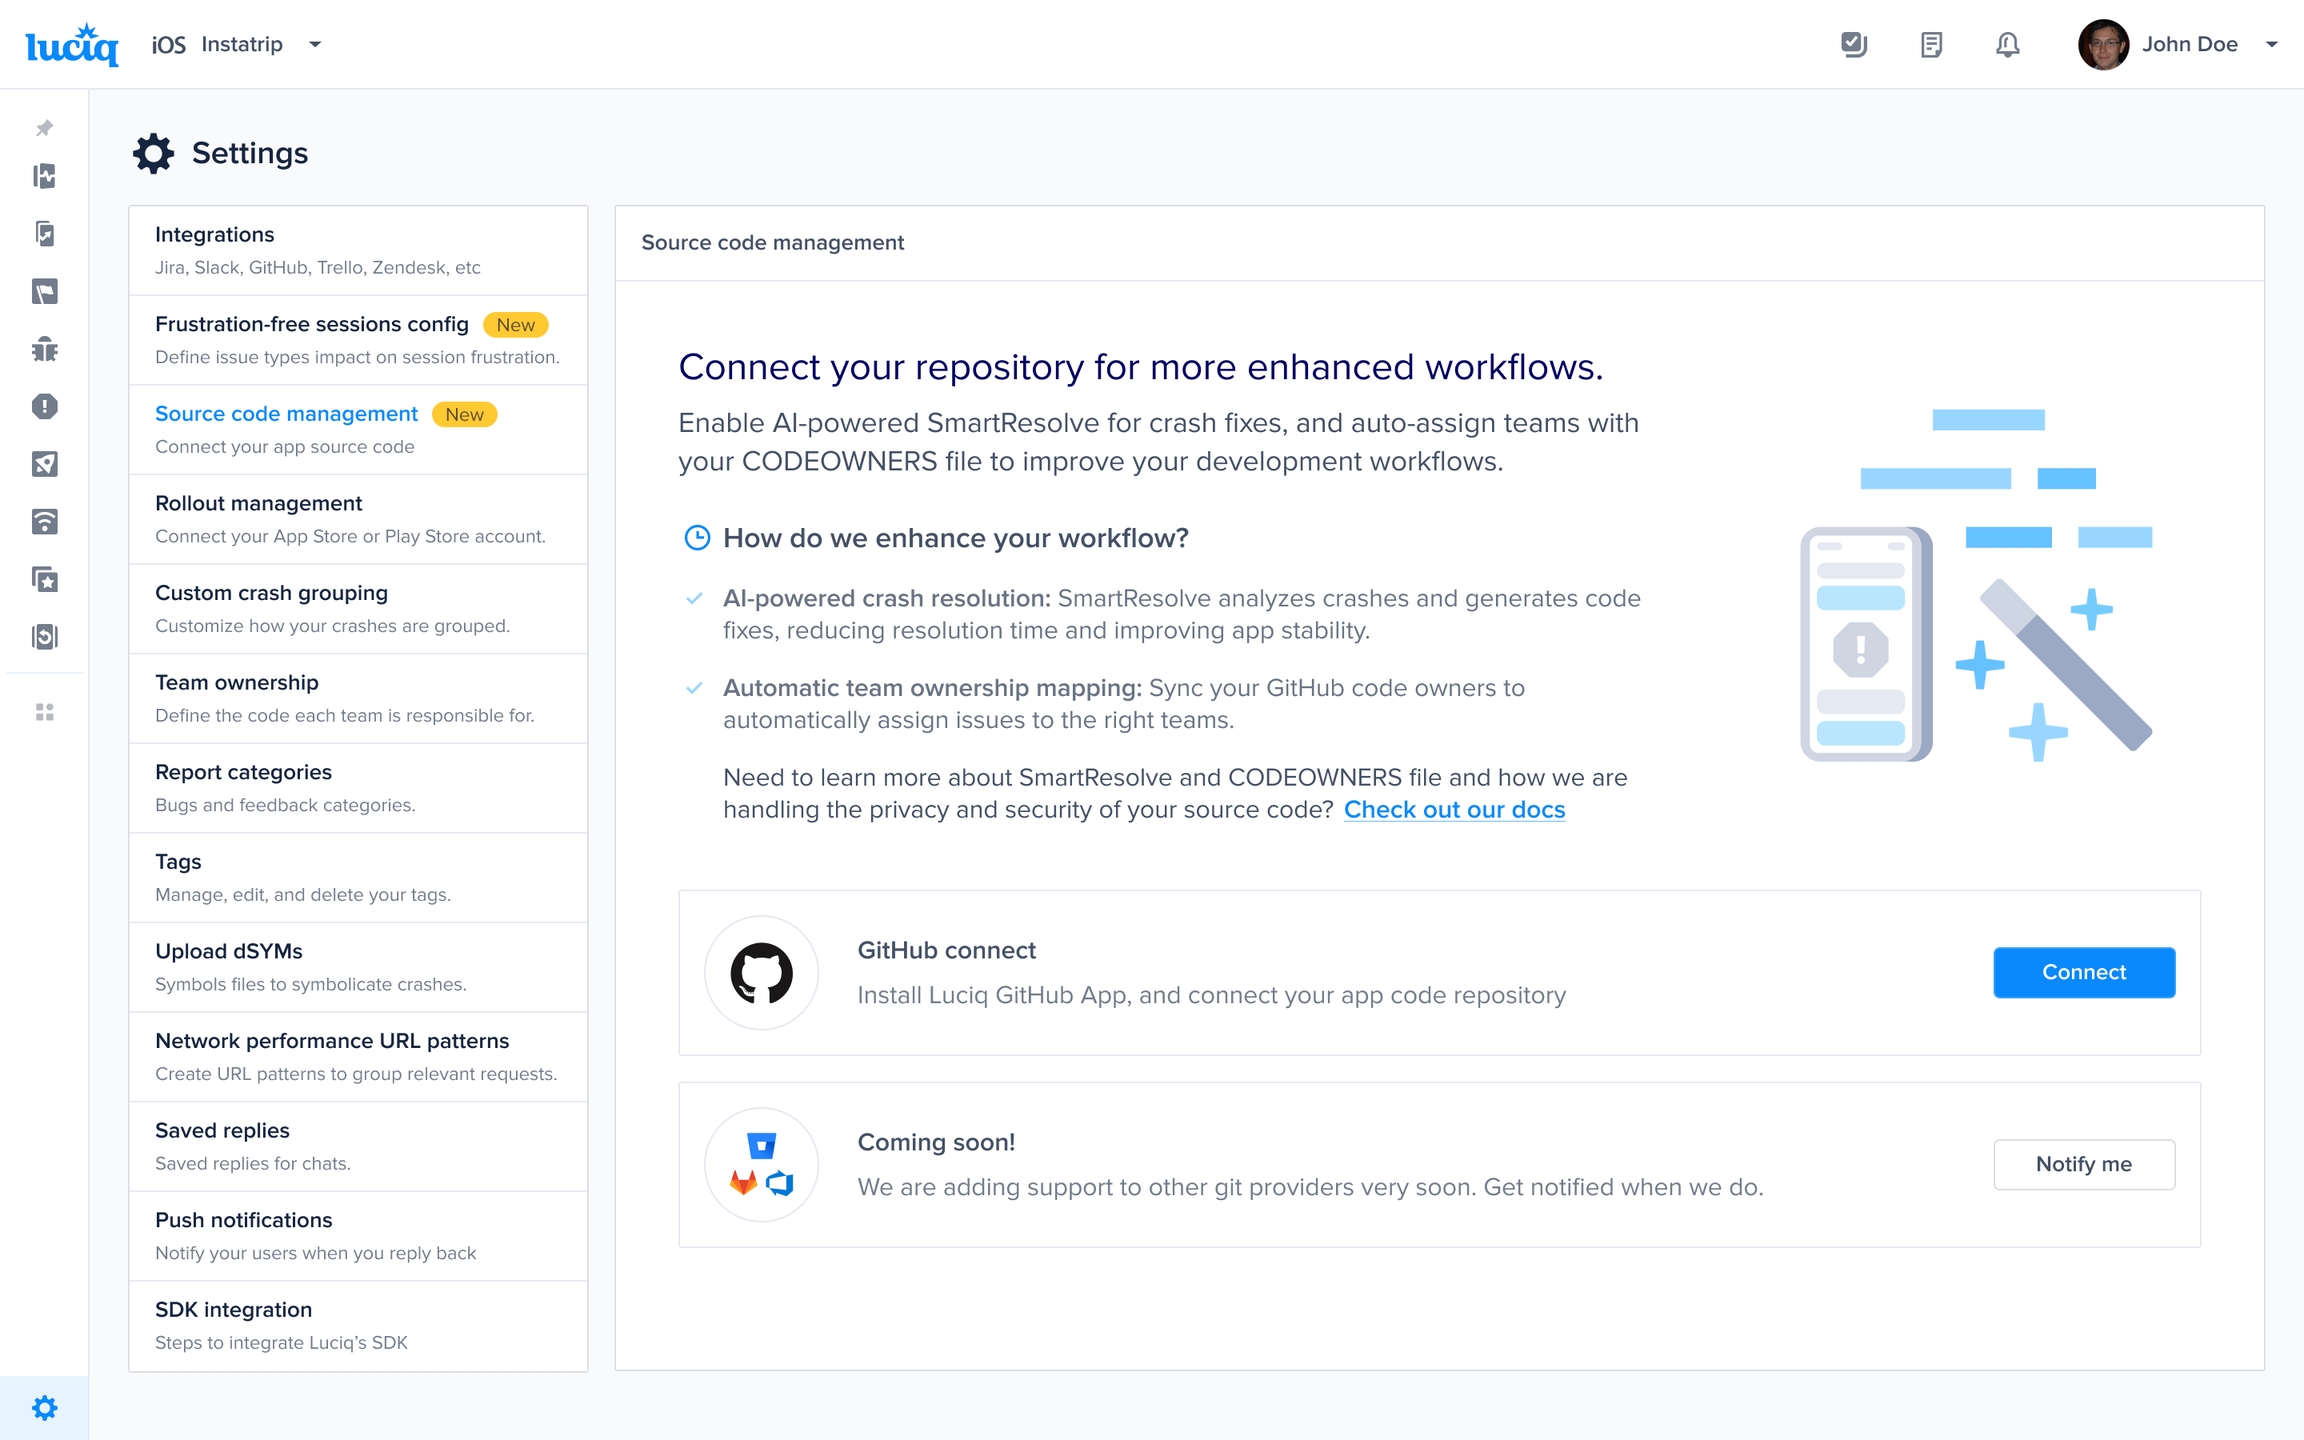Click the settings gear in sidebar bottom
This screenshot has width=2304, height=1440.
coord(44,1407)
